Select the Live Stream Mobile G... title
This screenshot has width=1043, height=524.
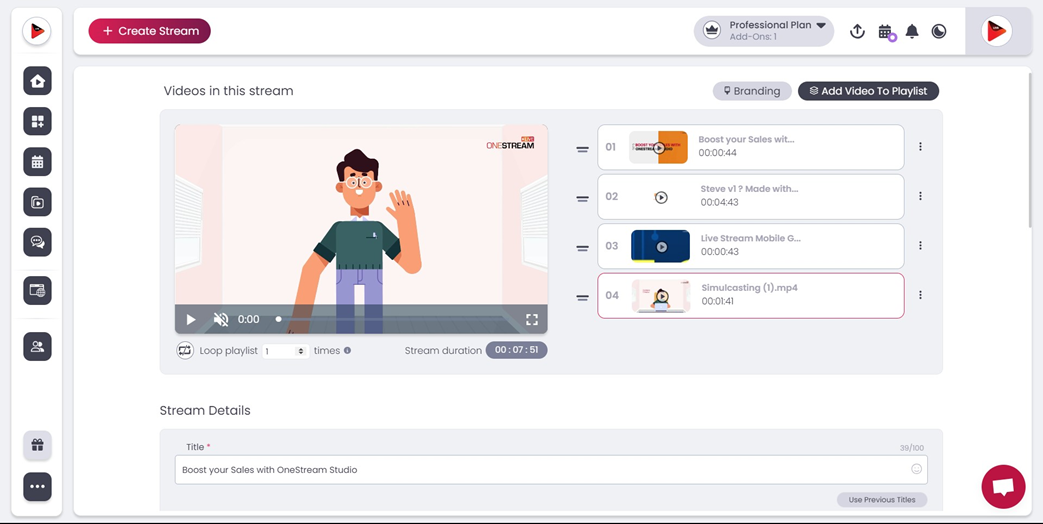pyautogui.click(x=751, y=238)
